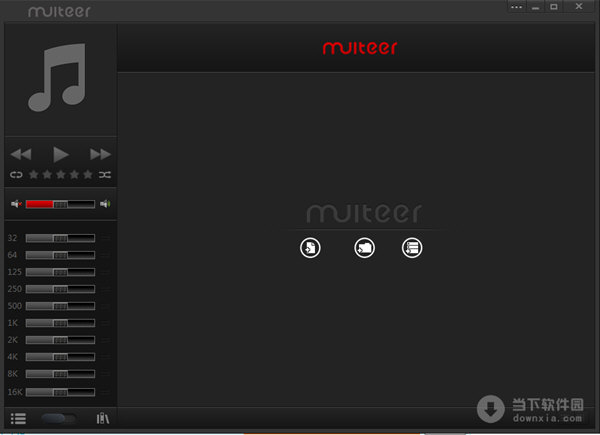Screen dimensions: 600x435
Task: Open the music library icon
Action: (x=102, y=418)
